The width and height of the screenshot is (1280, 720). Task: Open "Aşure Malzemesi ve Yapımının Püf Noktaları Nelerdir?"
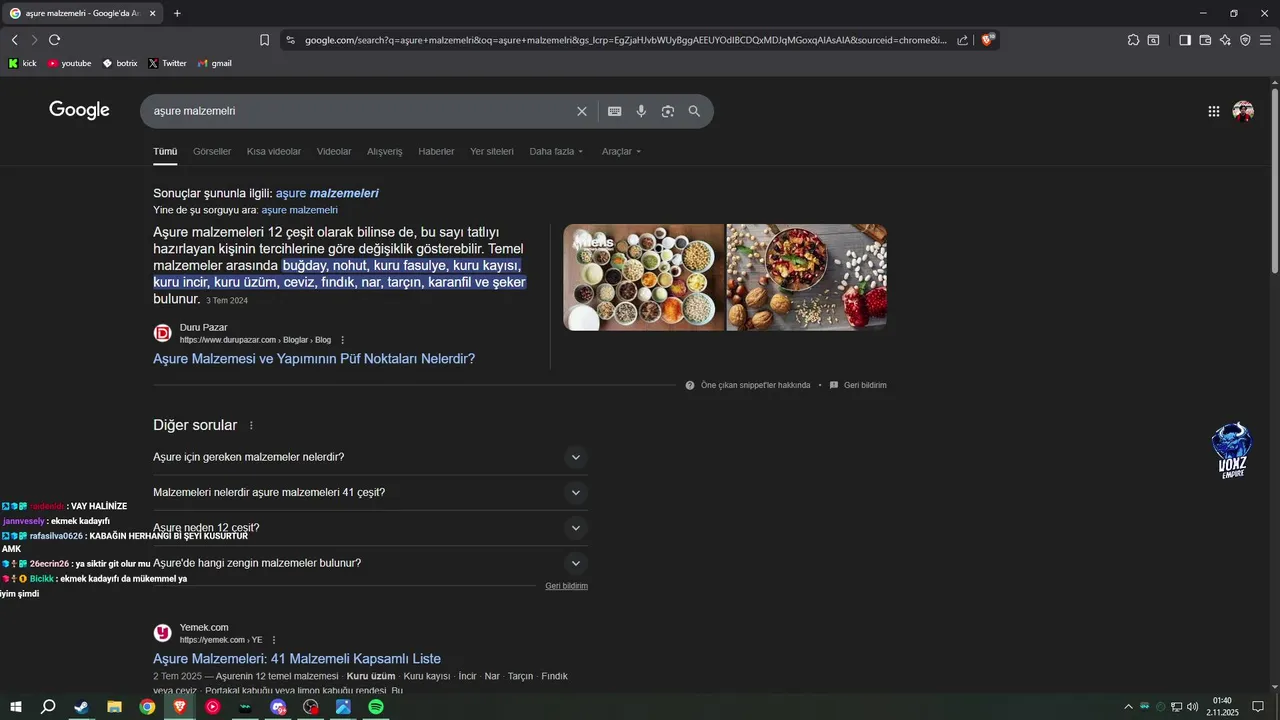point(314,358)
